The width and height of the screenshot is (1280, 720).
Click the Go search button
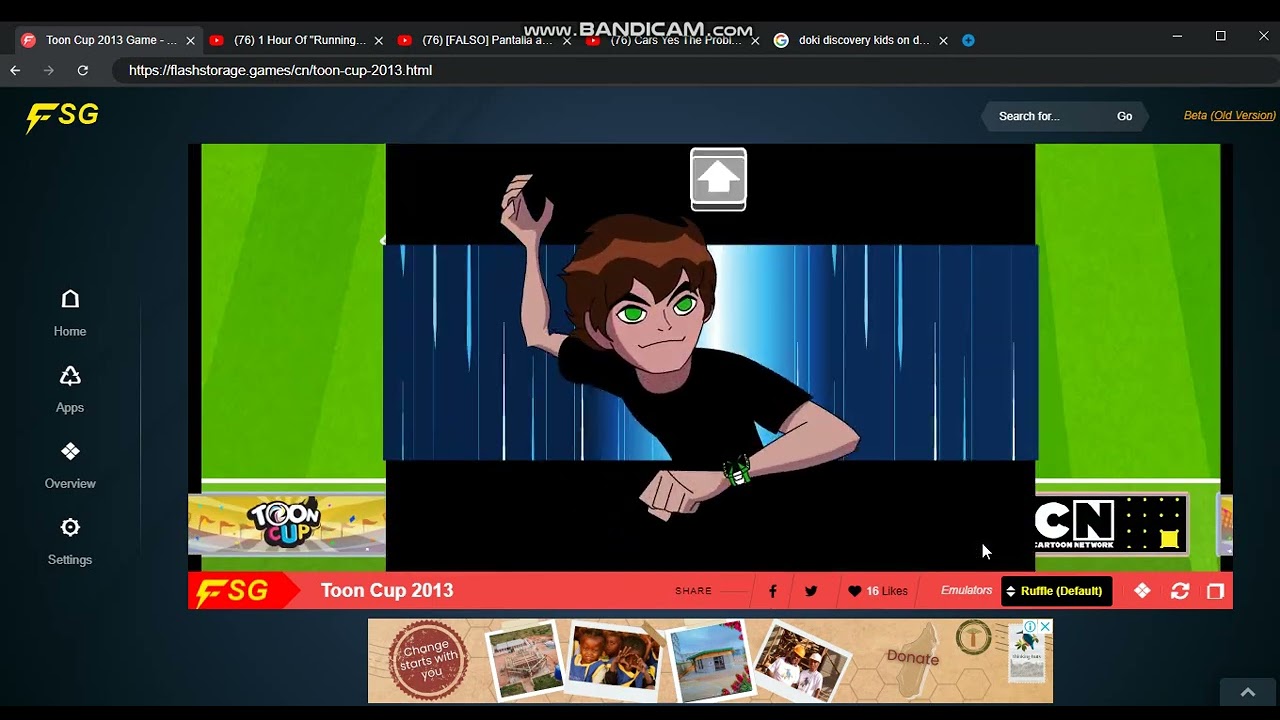[x=1124, y=117]
